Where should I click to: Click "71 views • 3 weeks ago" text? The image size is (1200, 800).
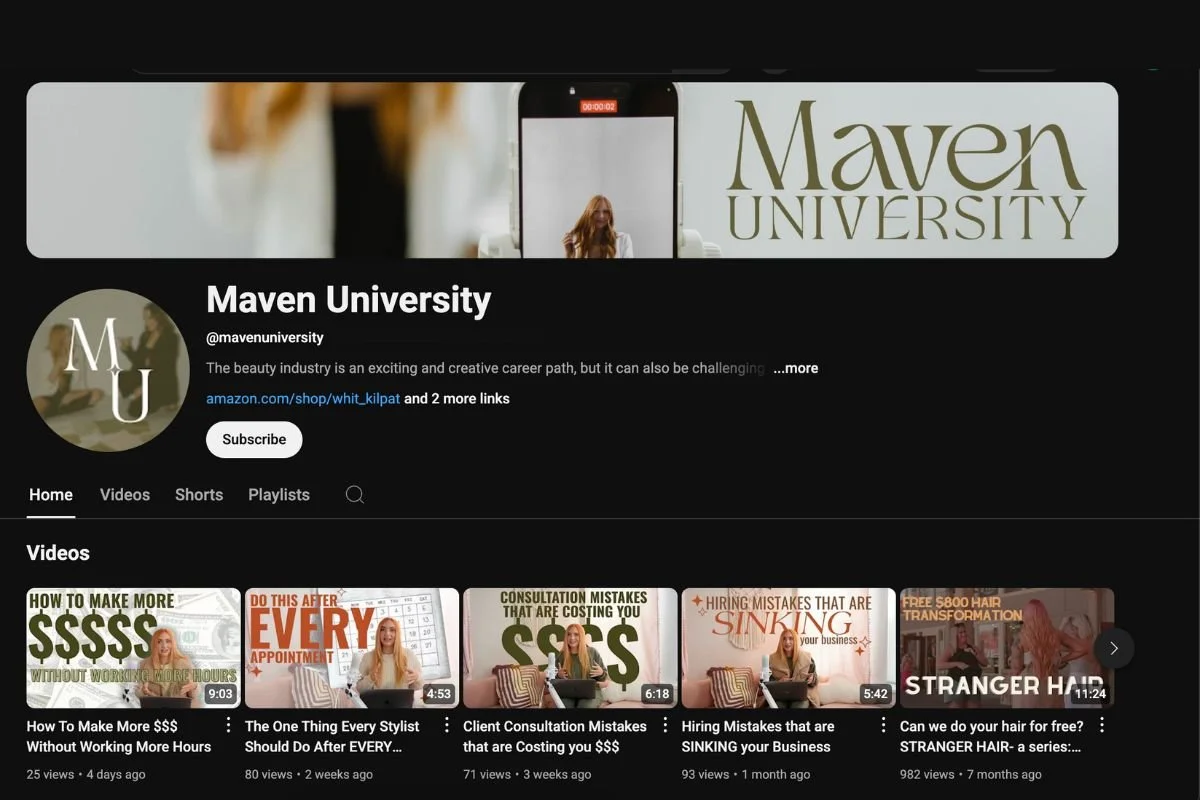click(x=527, y=774)
